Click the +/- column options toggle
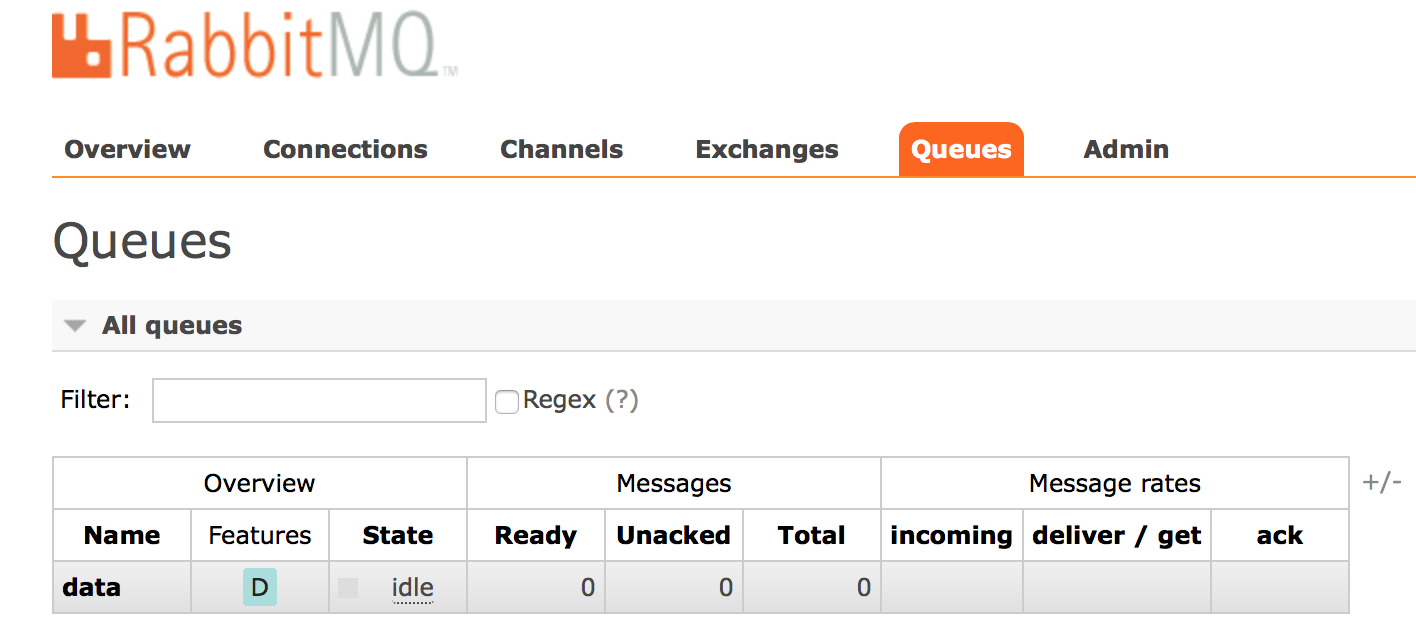The image size is (1416, 638). [1382, 483]
